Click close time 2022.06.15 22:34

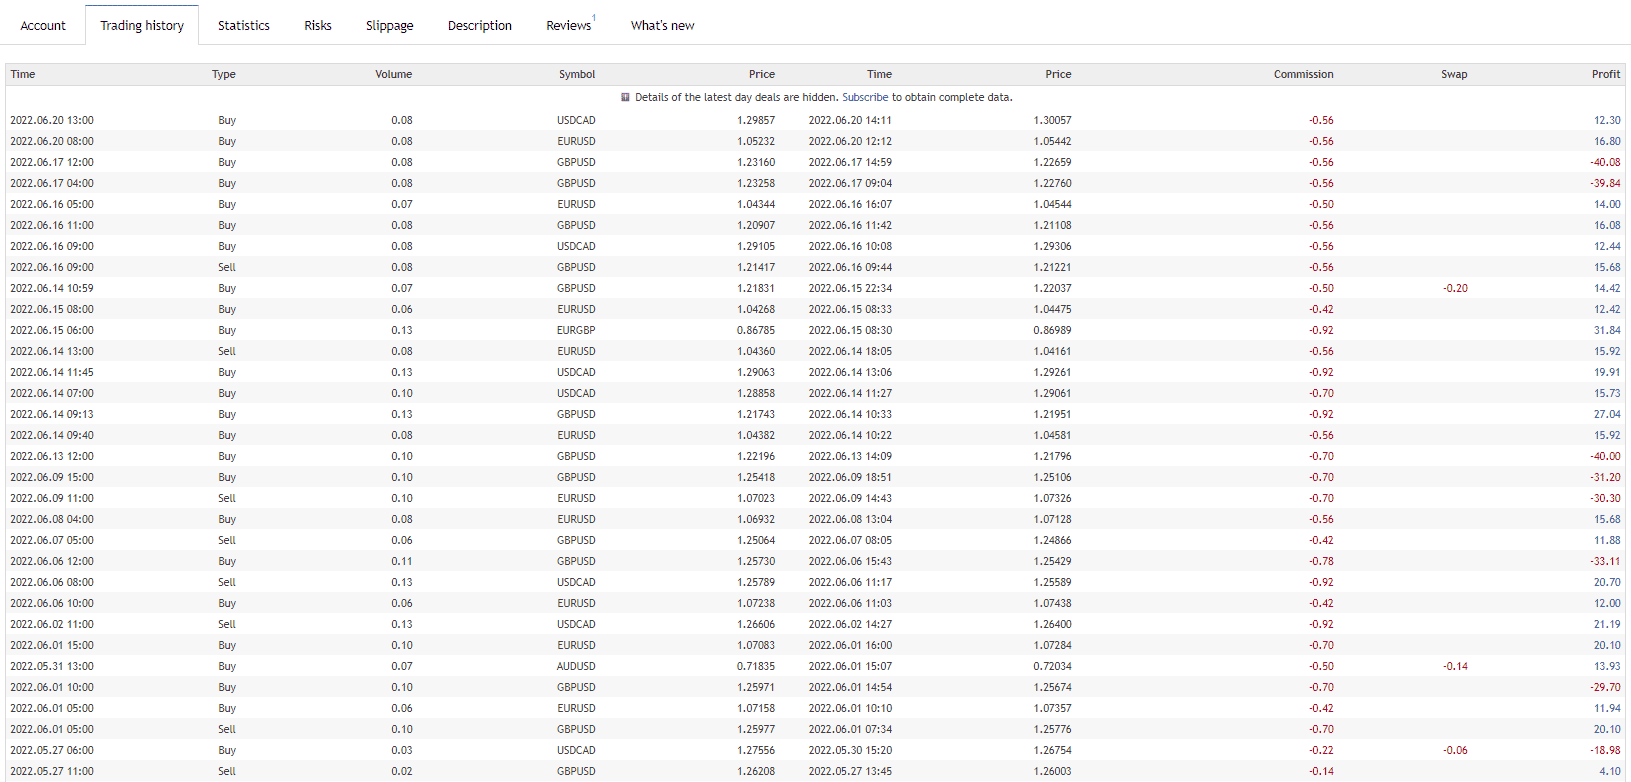[x=850, y=288]
